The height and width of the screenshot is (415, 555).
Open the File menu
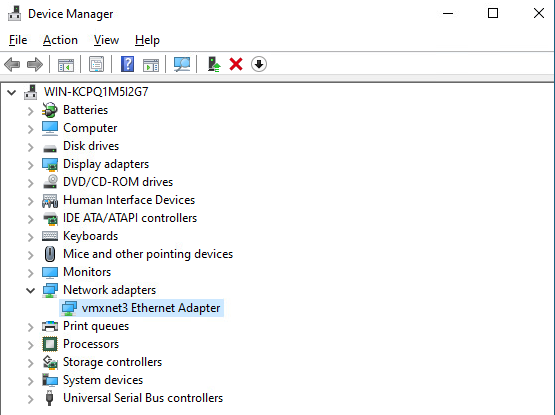(x=18, y=40)
